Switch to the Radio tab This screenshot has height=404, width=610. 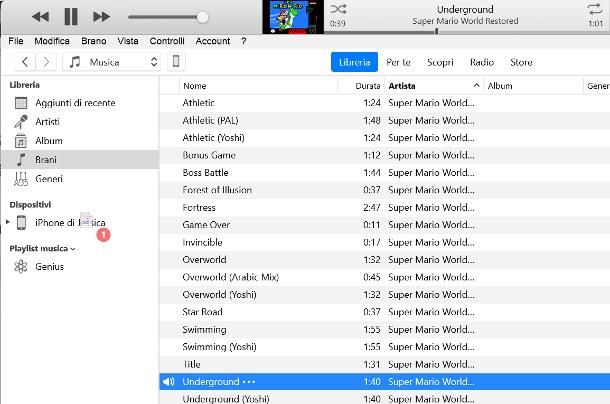482,62
